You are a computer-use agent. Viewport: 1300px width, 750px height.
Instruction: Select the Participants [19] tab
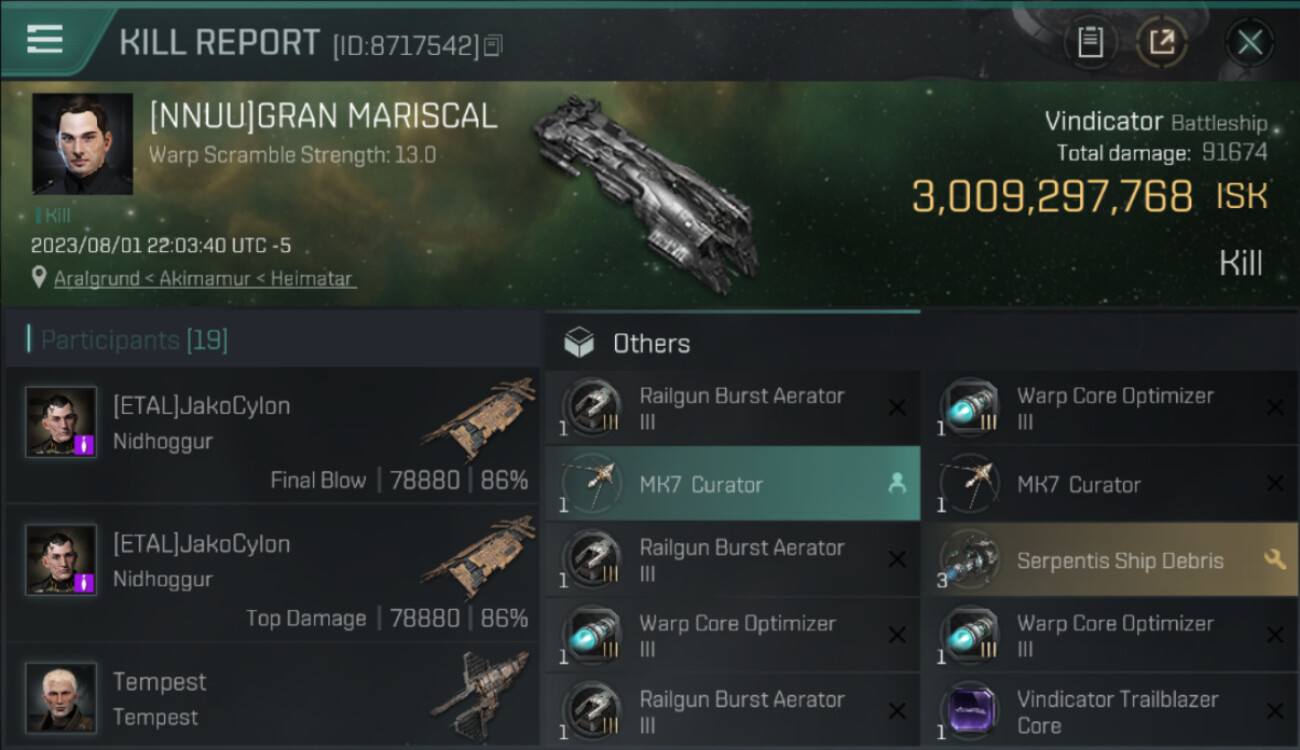click(x=134, y=341)
